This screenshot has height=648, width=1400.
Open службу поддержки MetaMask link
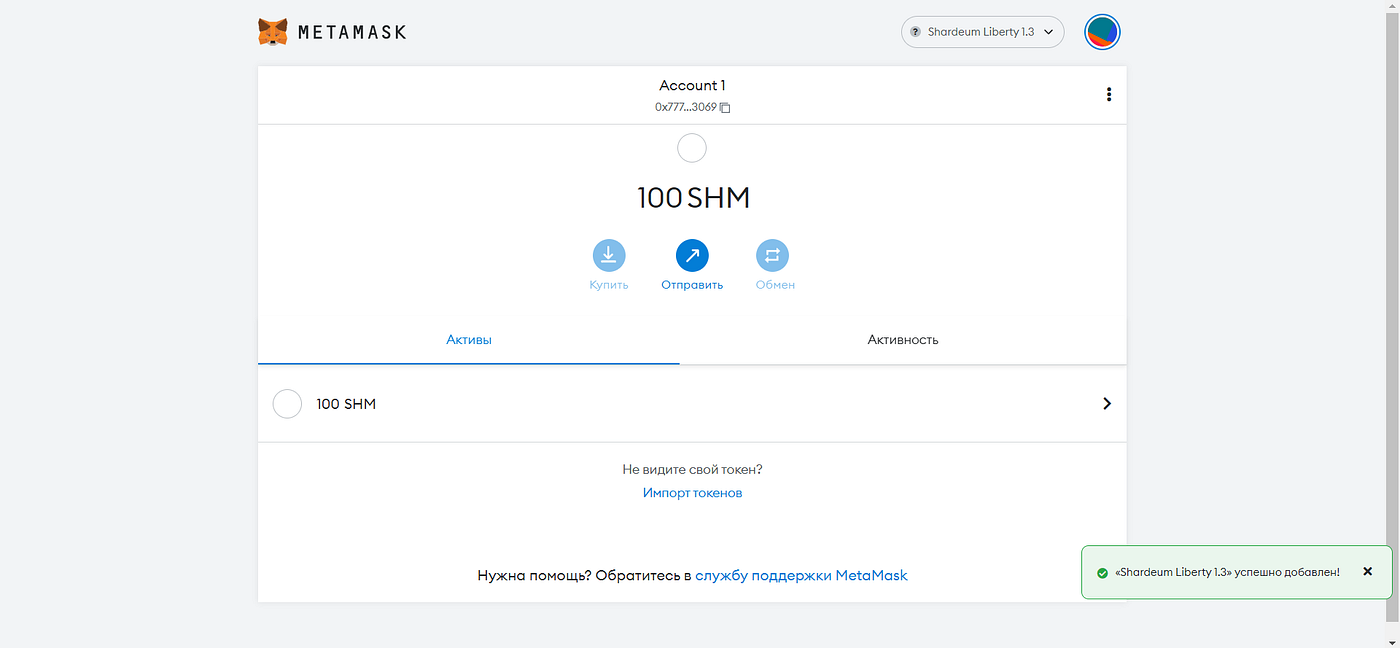802,576
